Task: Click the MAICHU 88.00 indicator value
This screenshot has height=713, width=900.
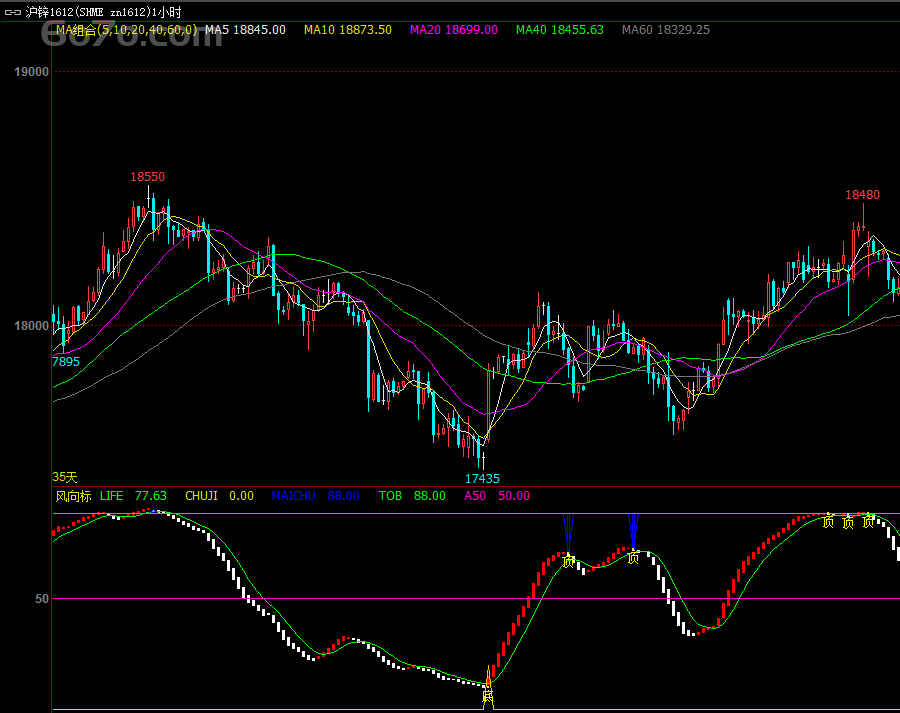Action: (x=316, y=496)
